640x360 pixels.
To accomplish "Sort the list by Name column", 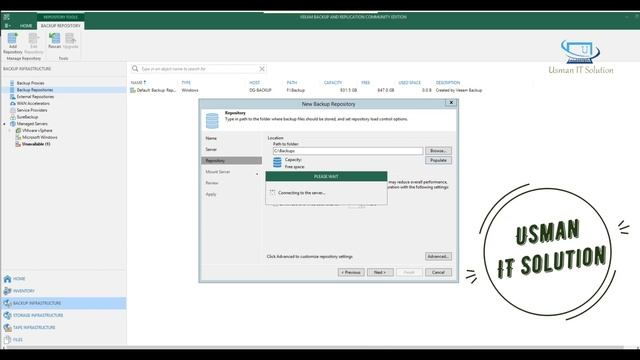I will (x=138, y=82).
